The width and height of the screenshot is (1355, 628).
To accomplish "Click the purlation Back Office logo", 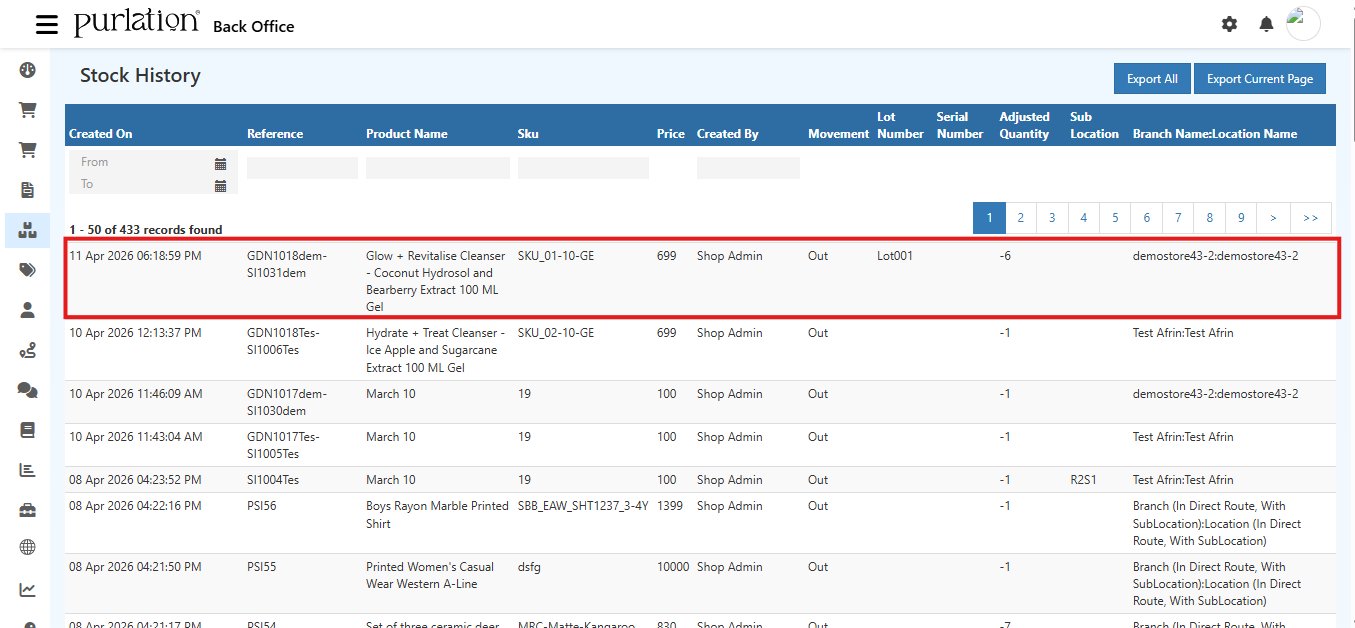I will [135, 22].
